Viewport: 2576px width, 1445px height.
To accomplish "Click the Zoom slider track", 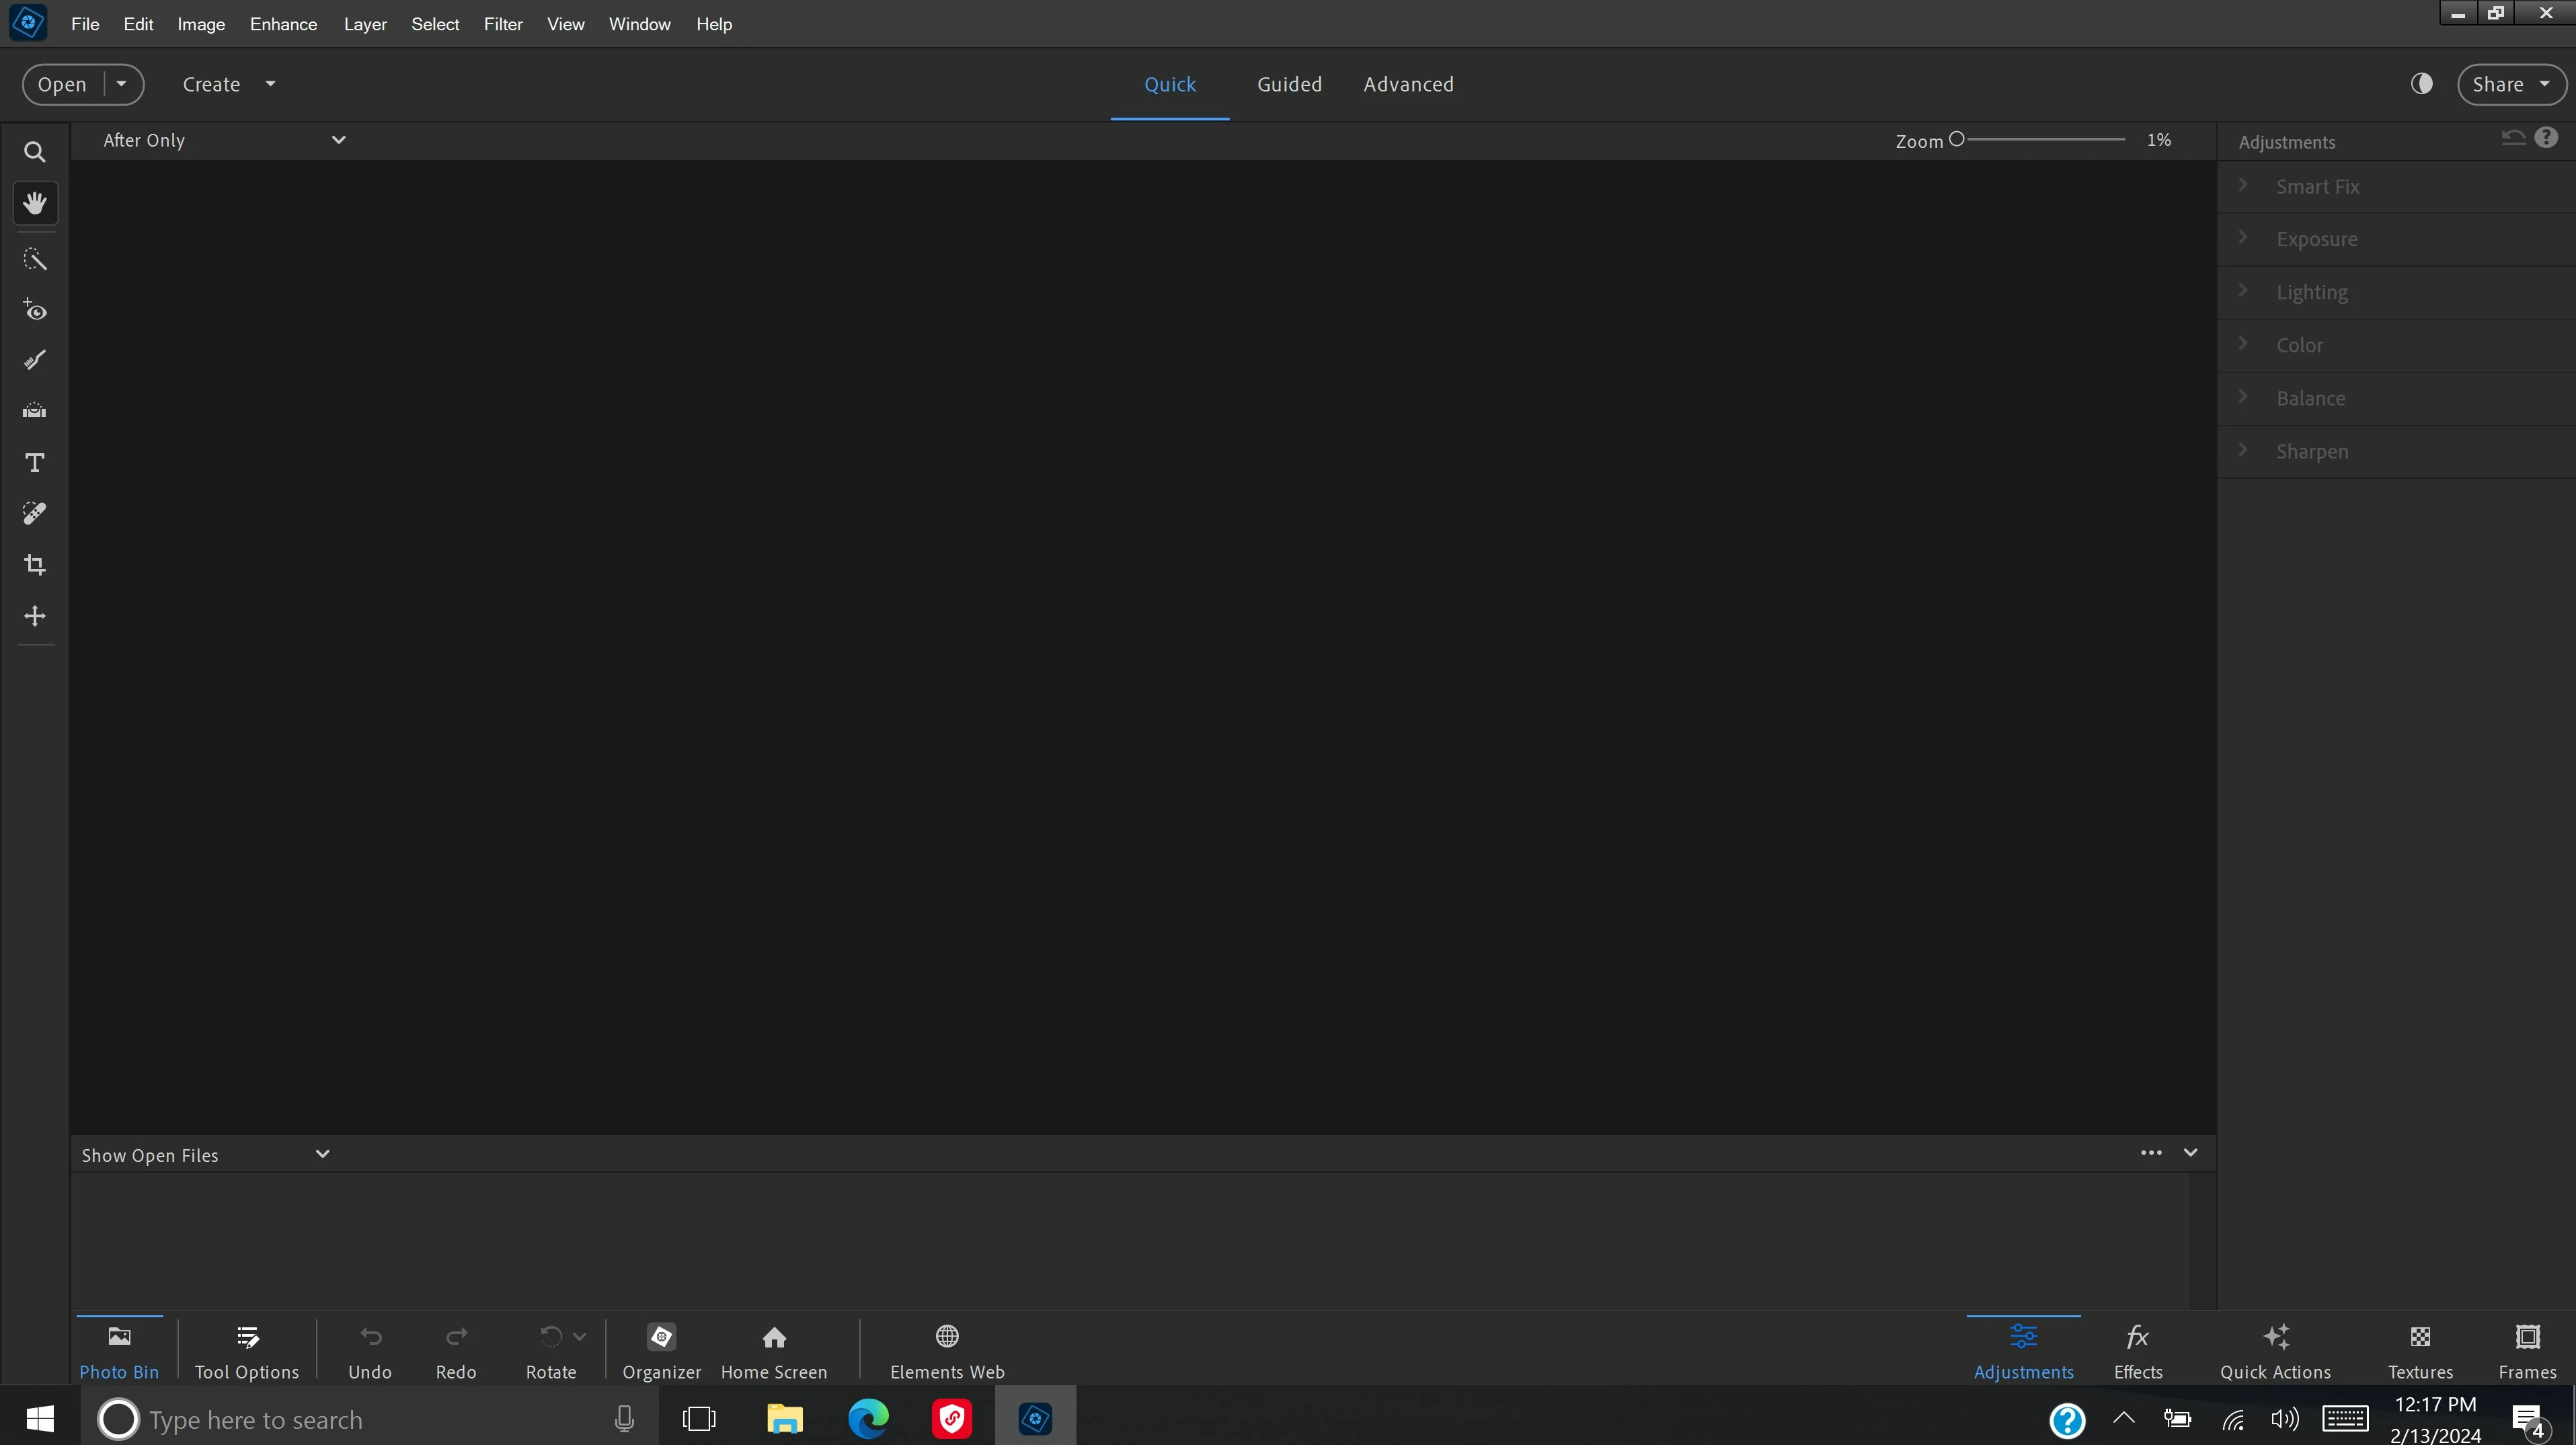I will pyautogui.click(x=2045, y=140).
